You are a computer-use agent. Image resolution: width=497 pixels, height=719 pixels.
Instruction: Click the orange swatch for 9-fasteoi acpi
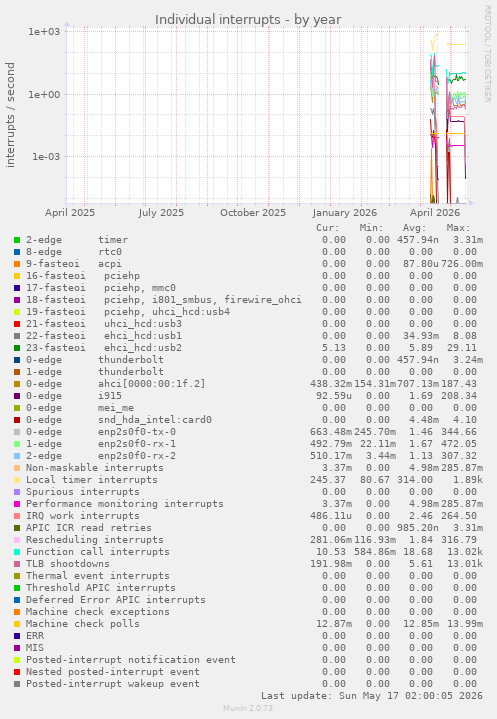pos(17,264)
